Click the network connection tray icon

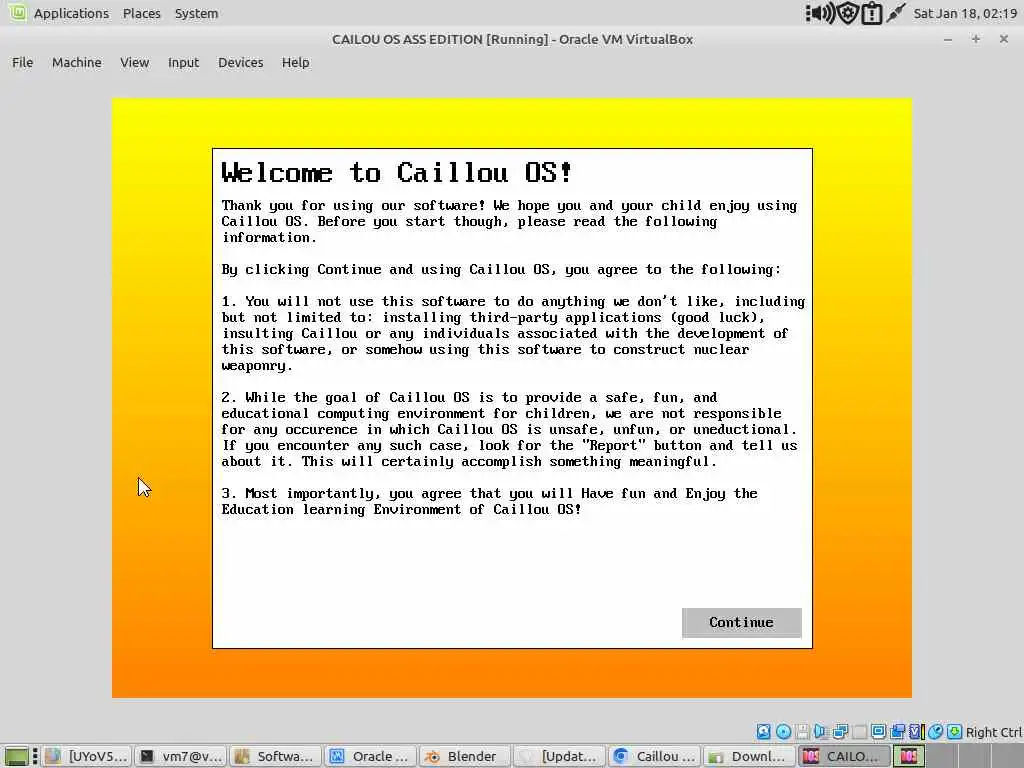coord(895,12)
